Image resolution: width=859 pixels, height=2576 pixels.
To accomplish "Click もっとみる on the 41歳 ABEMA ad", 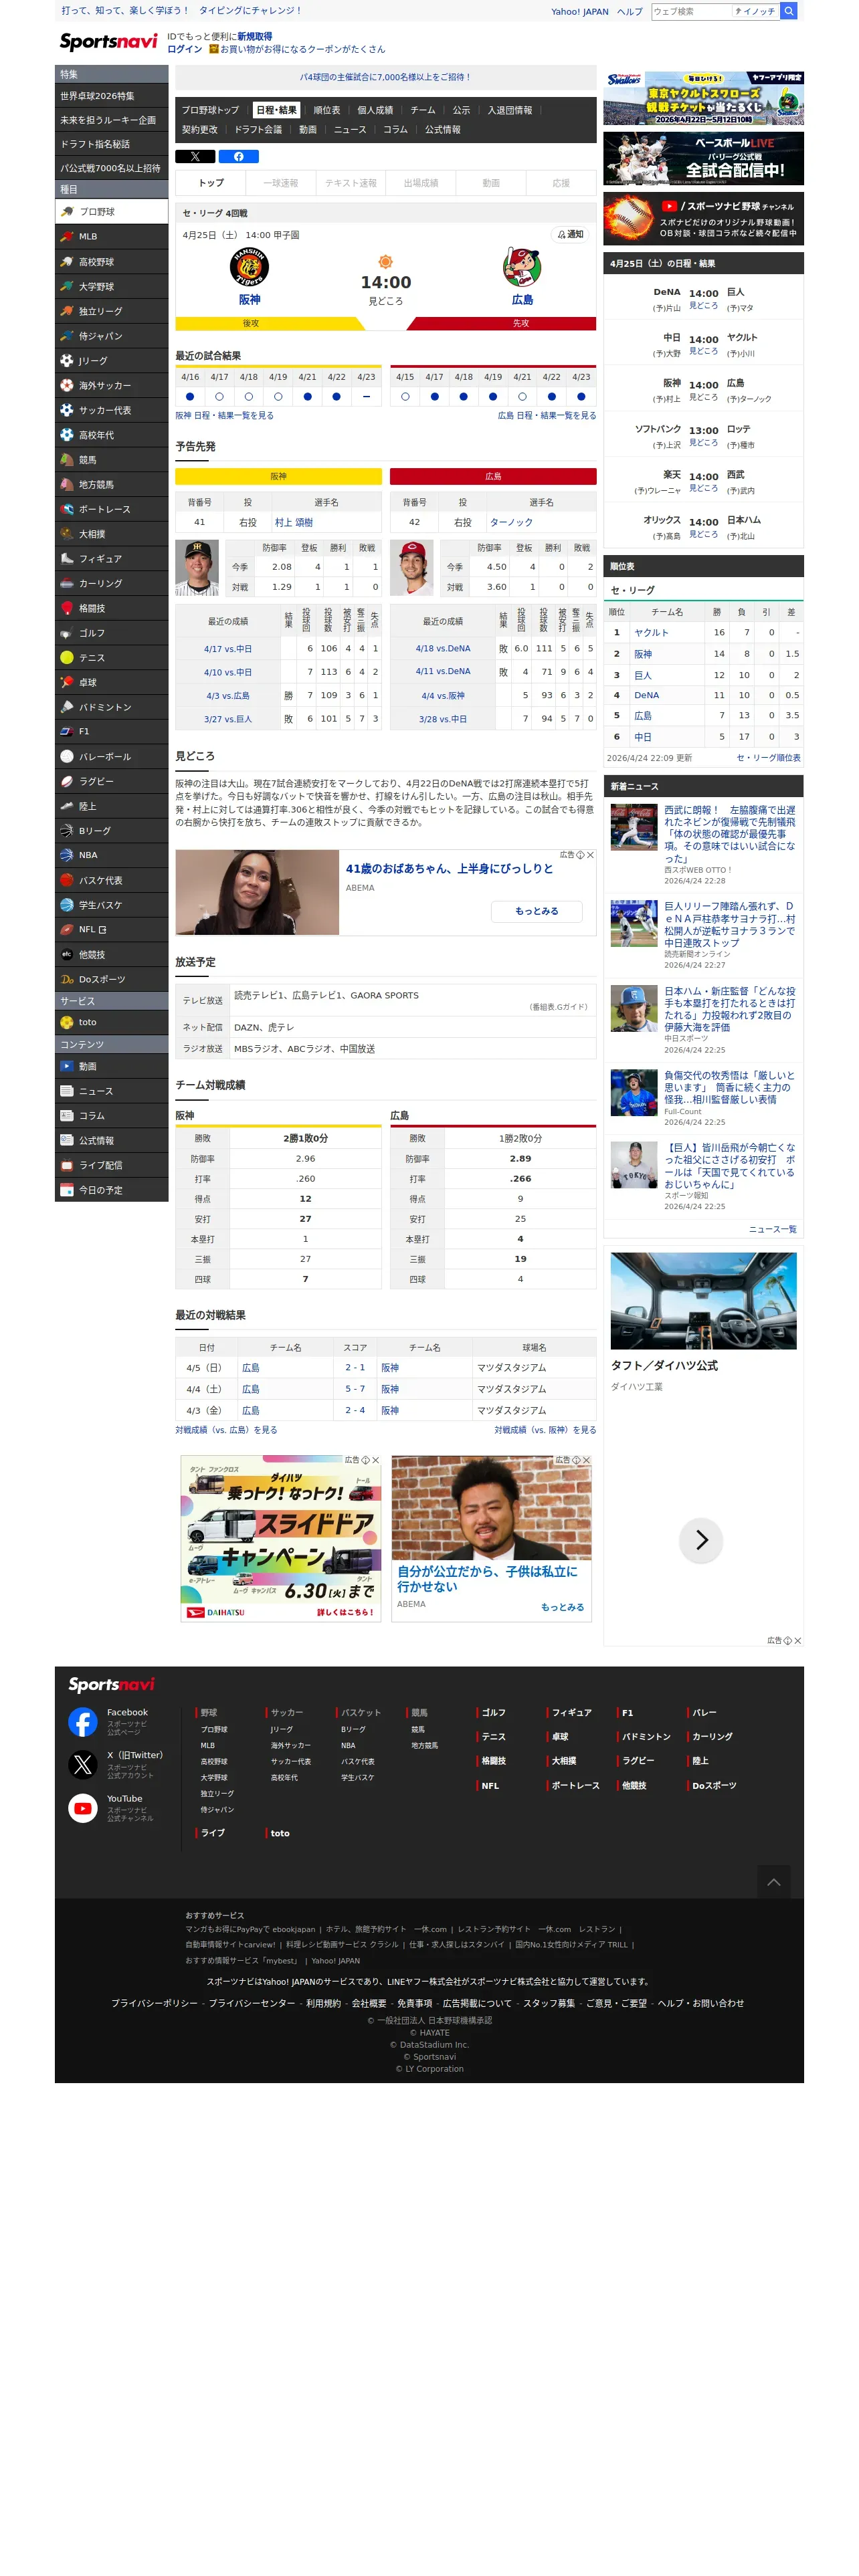I will tap(537, 911).
